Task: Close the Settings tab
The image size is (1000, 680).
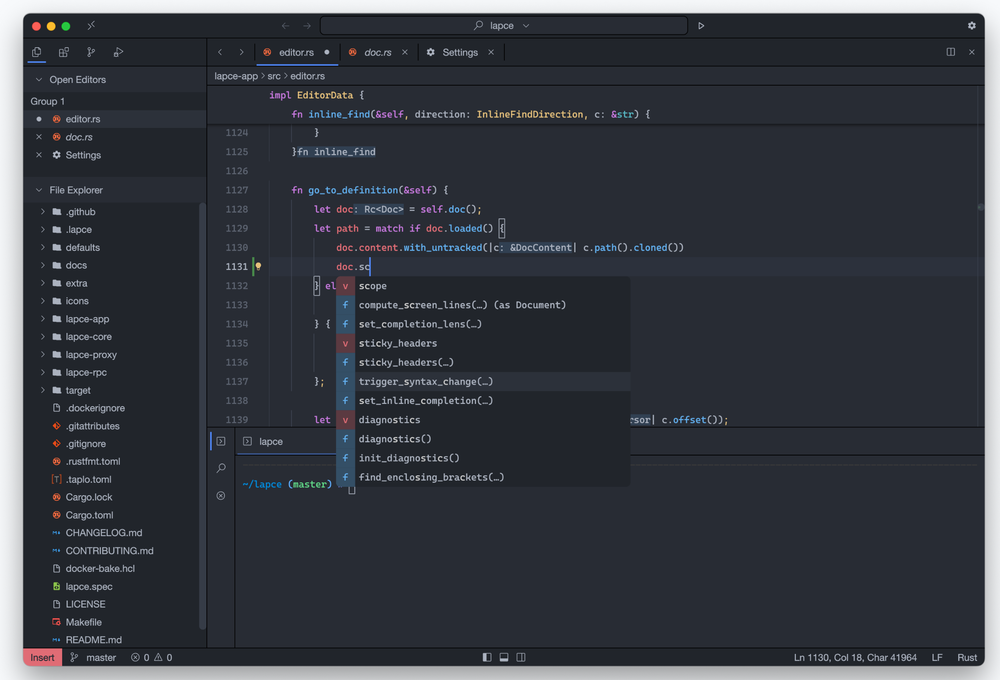Action: click(x=491, y=52)
